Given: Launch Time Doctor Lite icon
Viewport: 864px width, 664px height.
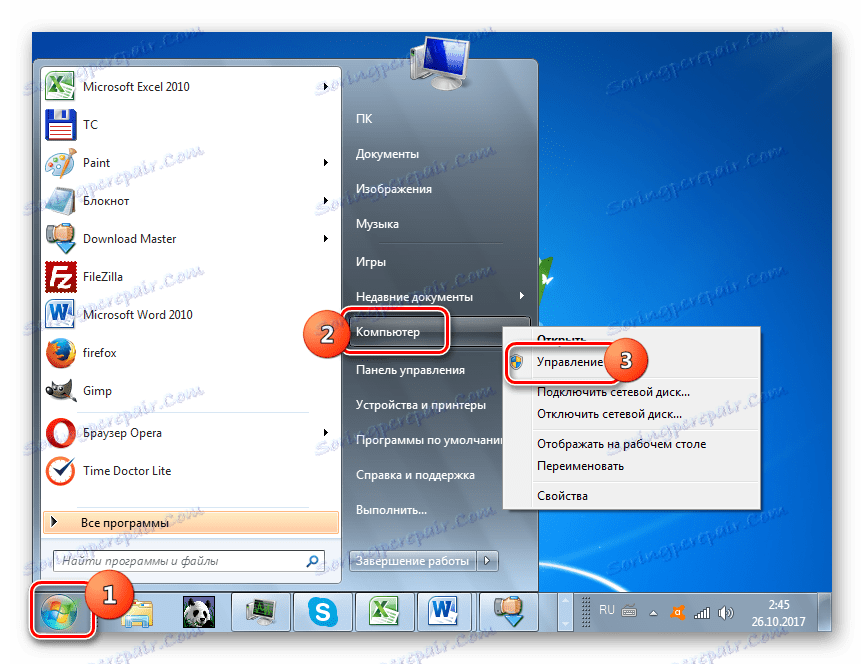Looking at the screenshot, I should pyautogui.click(x=60, y=471).
